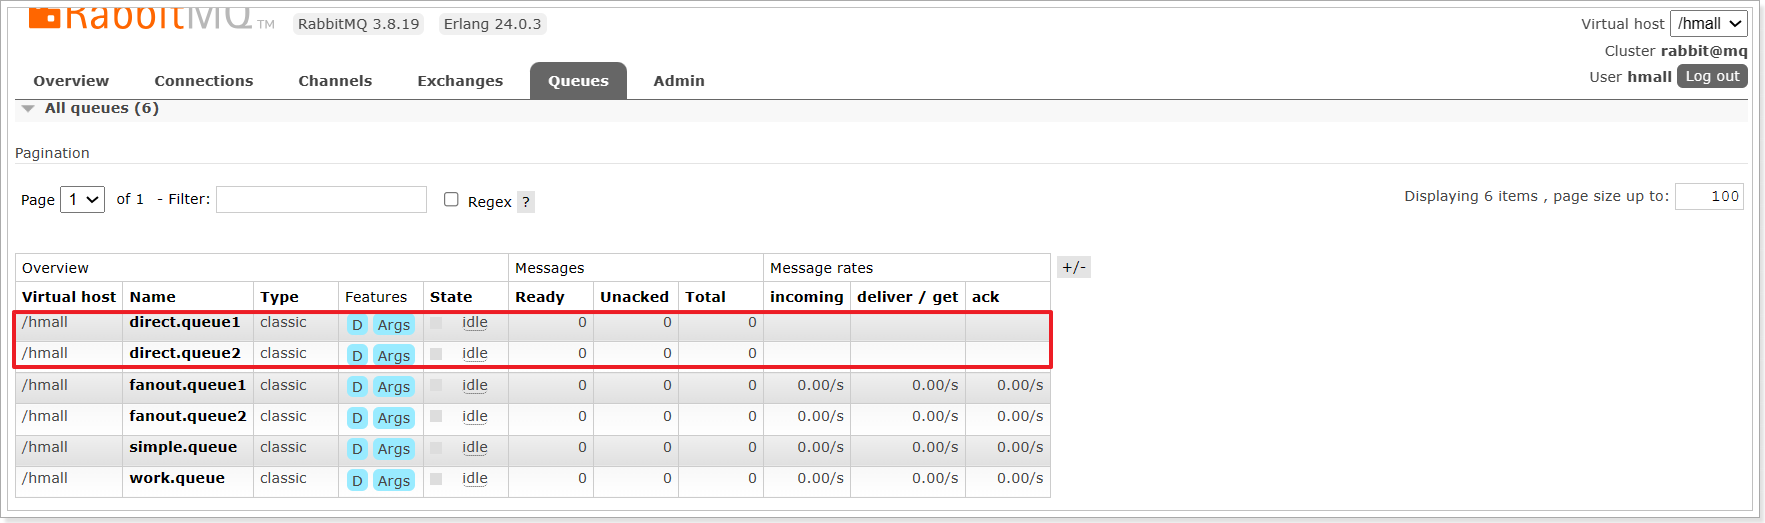Open the Page number dropdown
The width and height of the screenshot is (1765, 523).
point(83,200)
